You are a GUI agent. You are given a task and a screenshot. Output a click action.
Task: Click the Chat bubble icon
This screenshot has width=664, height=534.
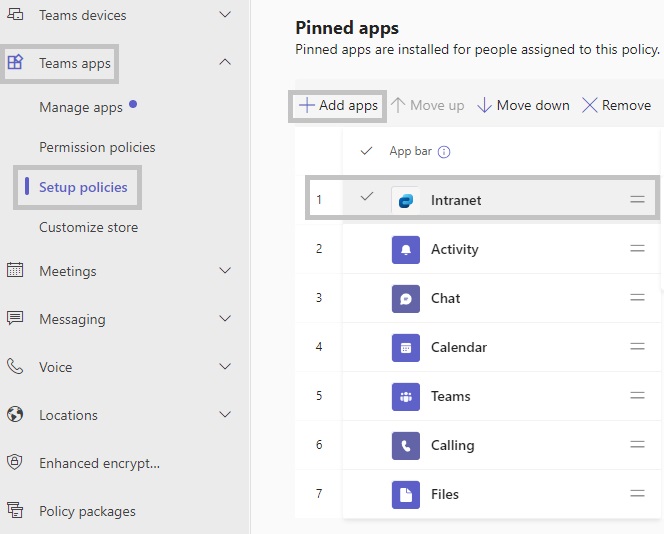pos(405,298)
